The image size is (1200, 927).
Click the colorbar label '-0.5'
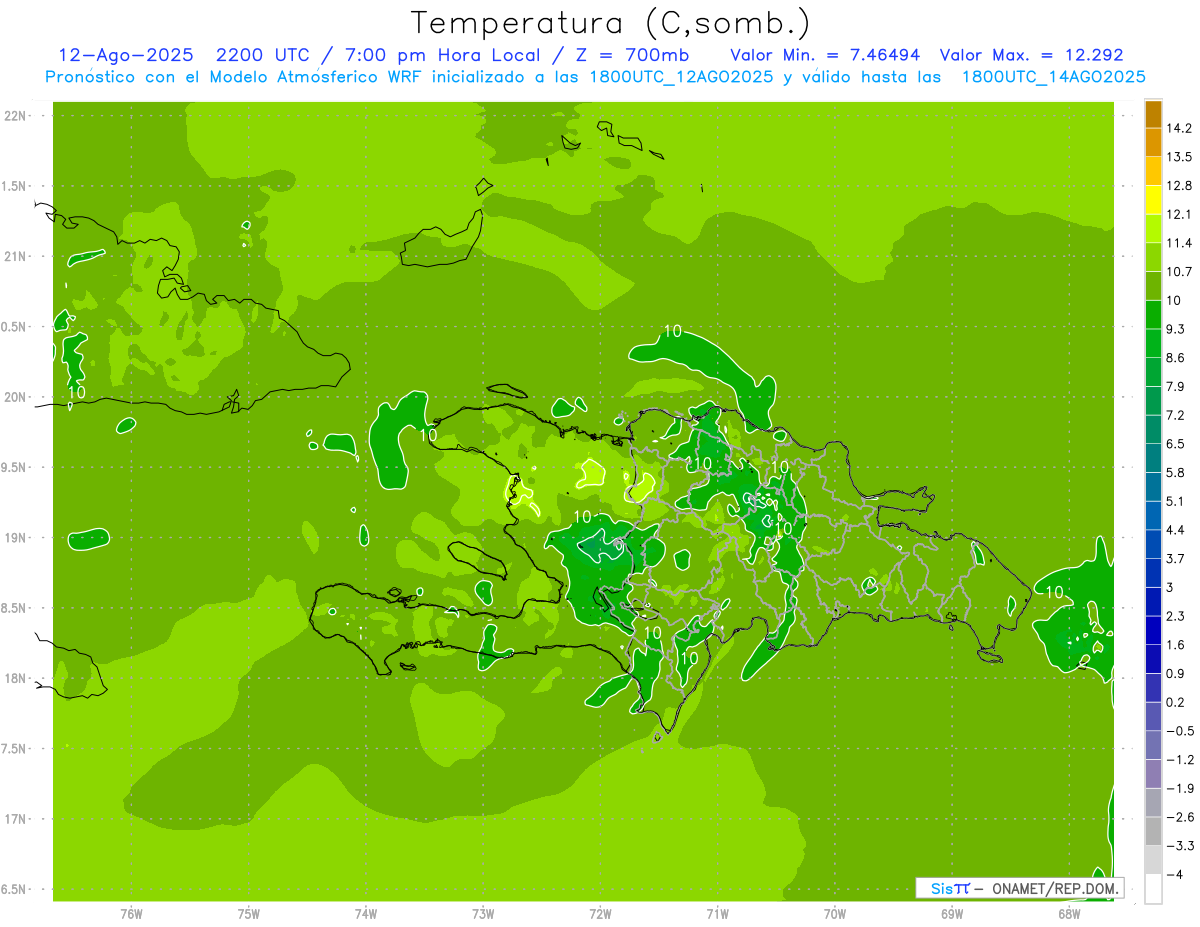(x=1180, y=731)
